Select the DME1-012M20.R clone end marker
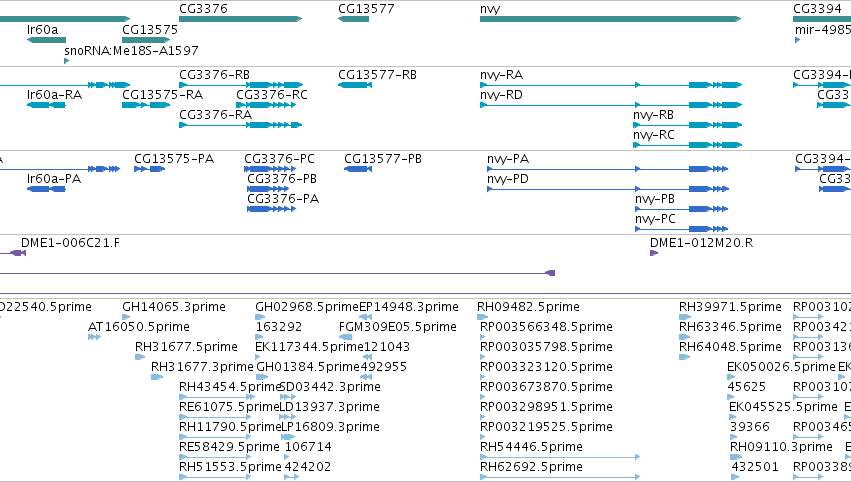Screen dimensions: 851x482 tap(654, 253)
